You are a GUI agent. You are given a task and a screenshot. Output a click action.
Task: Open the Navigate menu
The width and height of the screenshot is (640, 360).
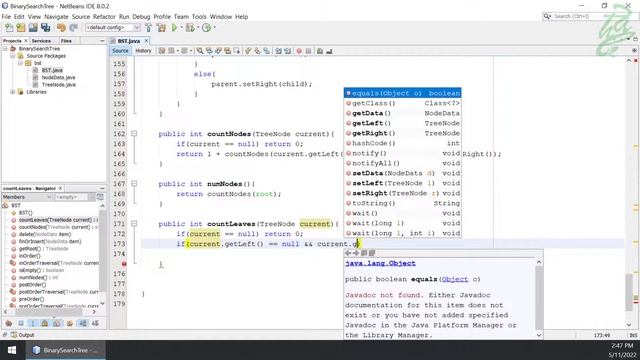[56, 17]
